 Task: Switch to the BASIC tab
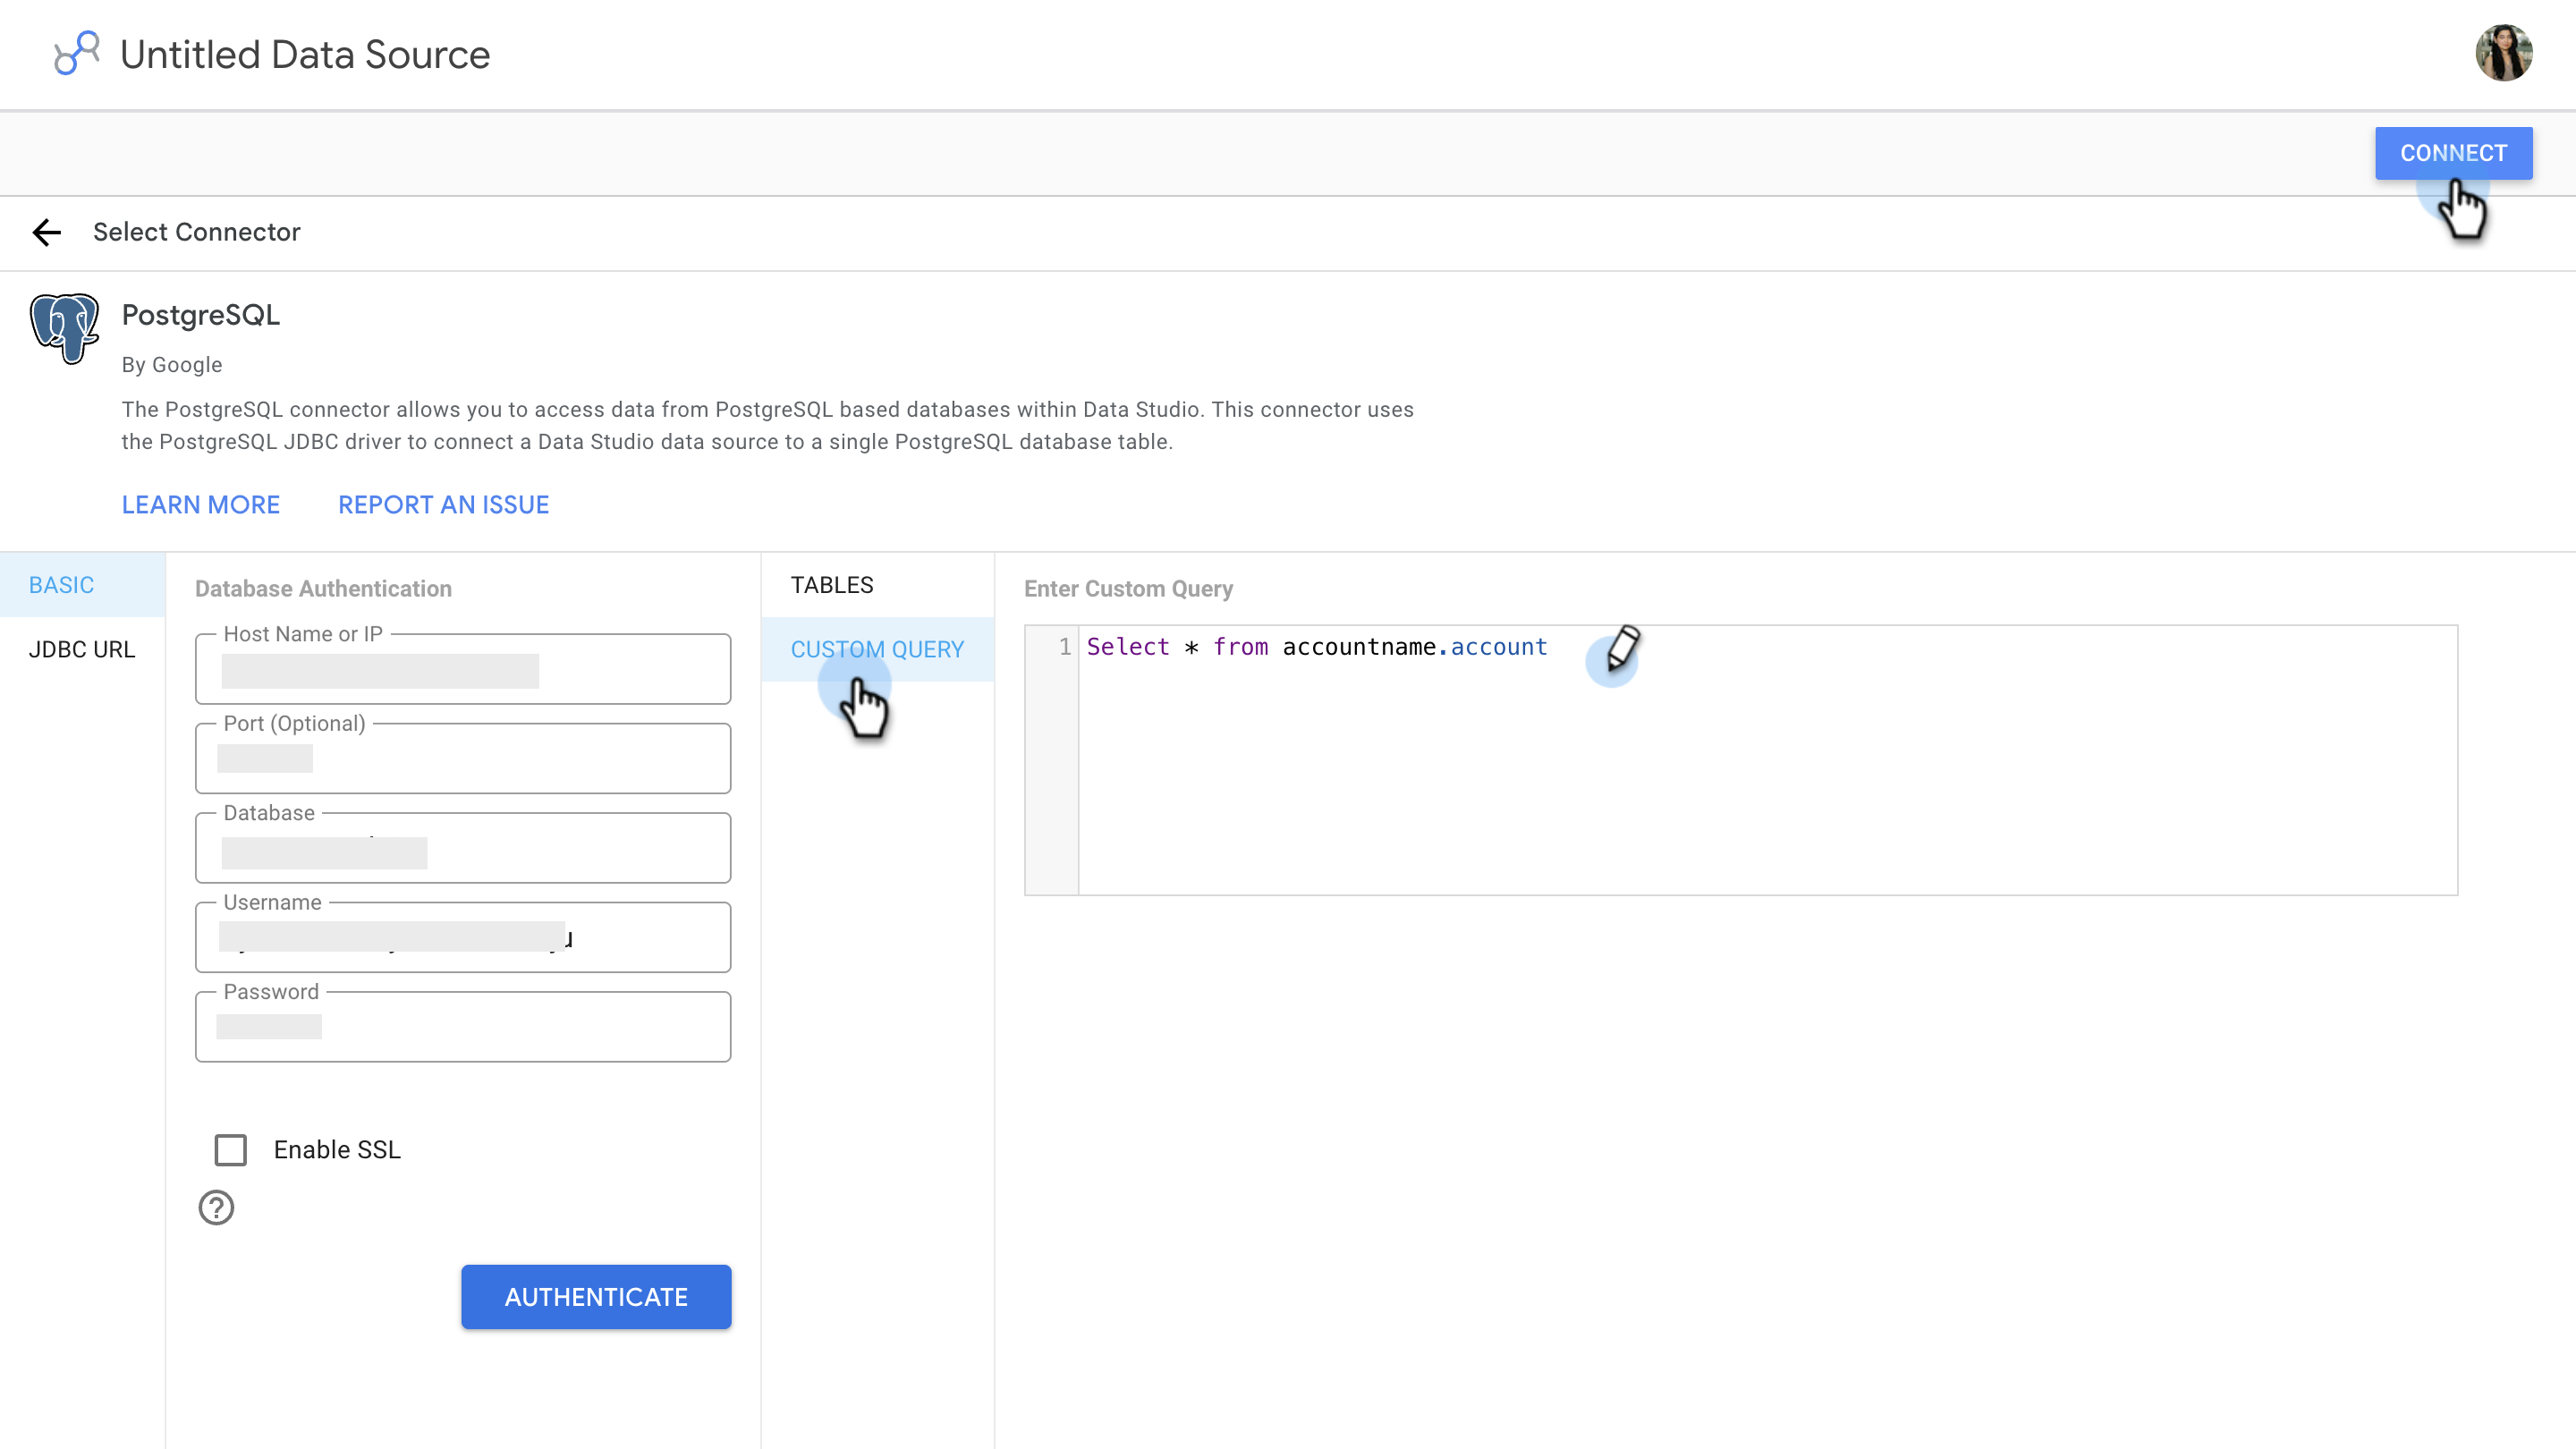[82, 585]
